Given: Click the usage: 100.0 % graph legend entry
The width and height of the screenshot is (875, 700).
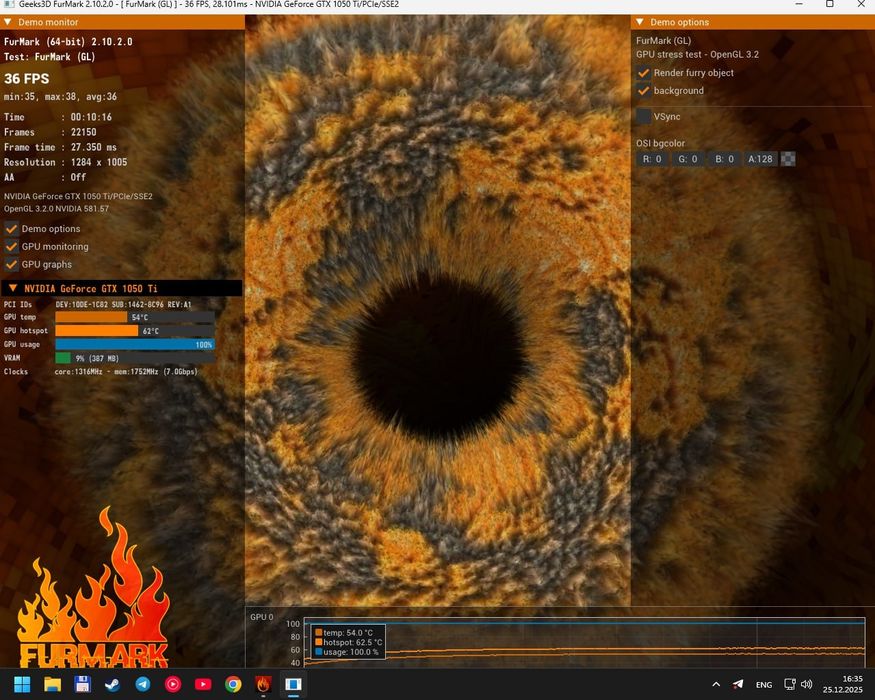Looking at the screenshot, I should pyautogui.click(x=347, y=652).
